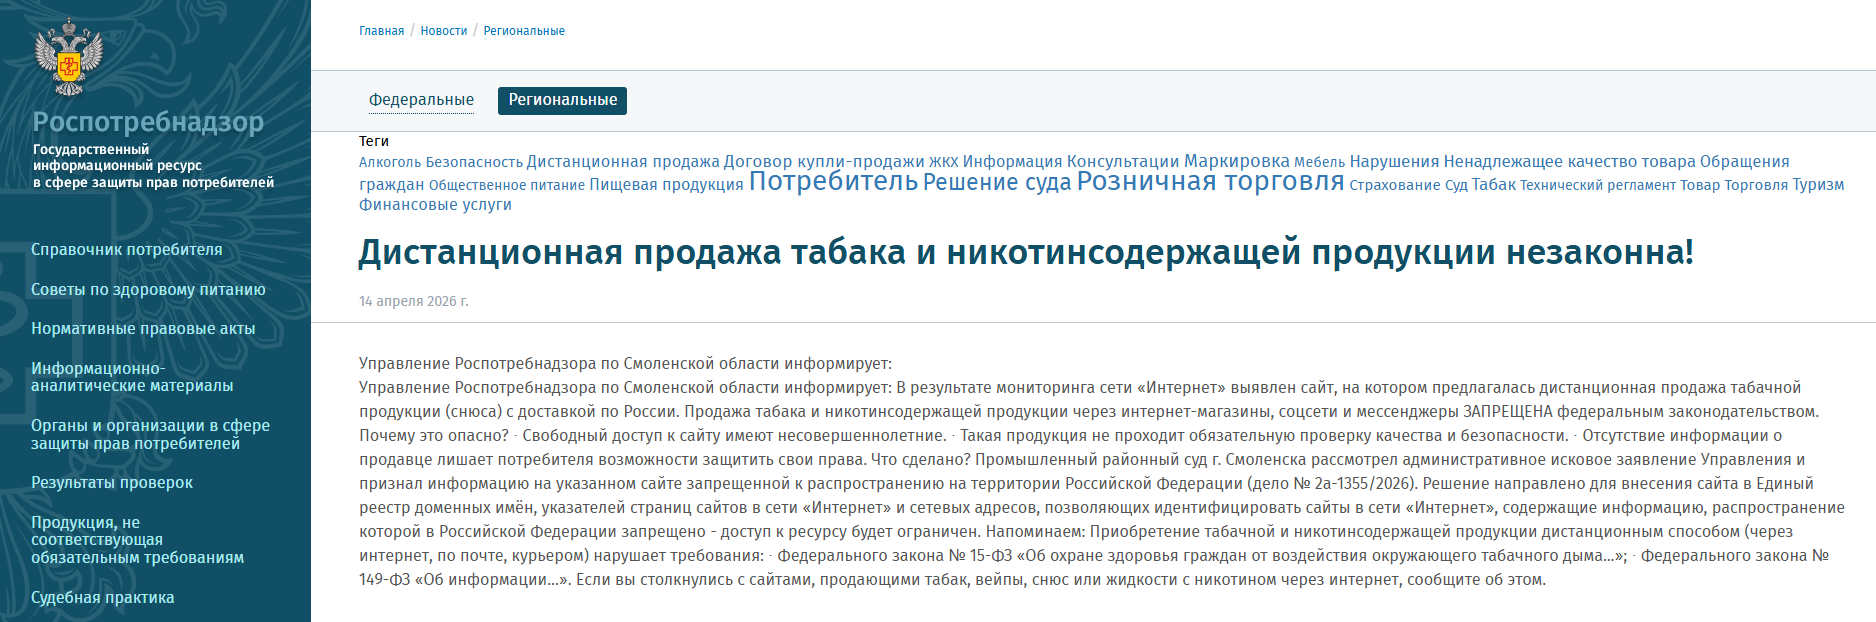Select the Технический регламент tag

tap(1598, 185)
